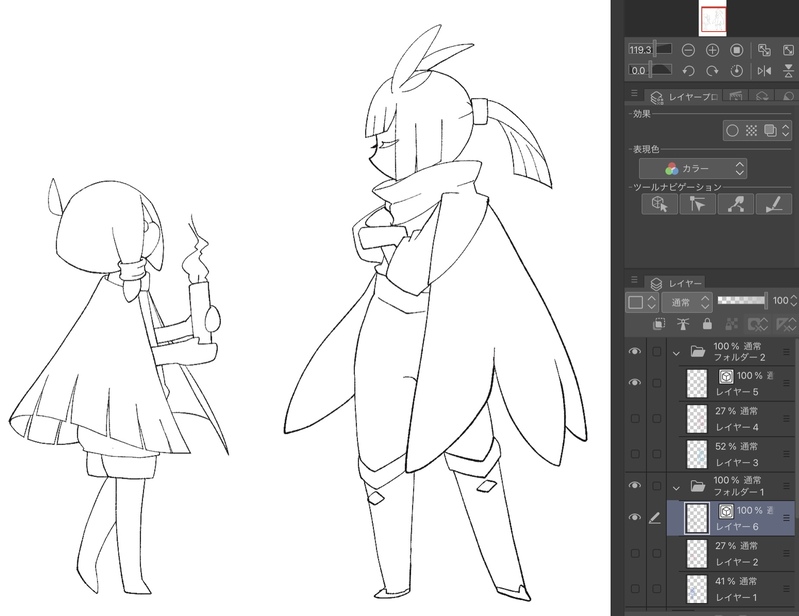Tick the selection checkbox of レイヤー 4
Image resolution: width=799 pixels, height=616 pixels.
click(657, 418)
